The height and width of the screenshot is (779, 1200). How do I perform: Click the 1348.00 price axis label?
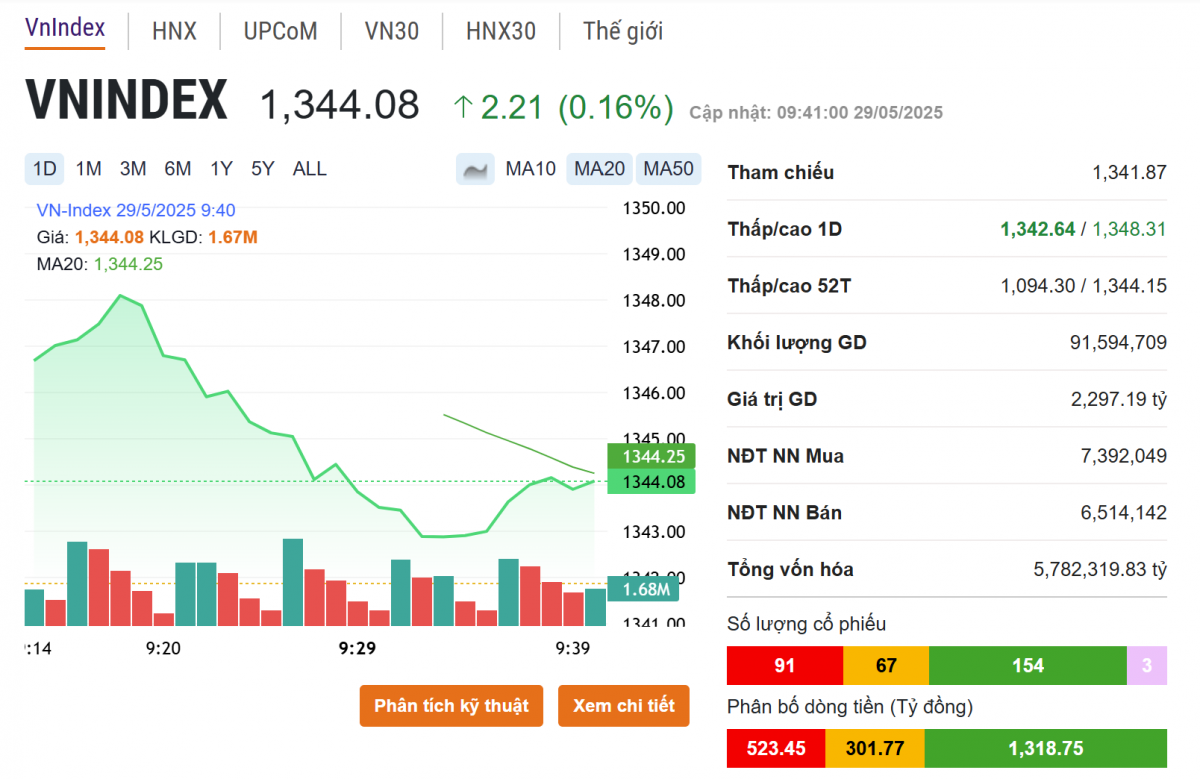point(653,300)
